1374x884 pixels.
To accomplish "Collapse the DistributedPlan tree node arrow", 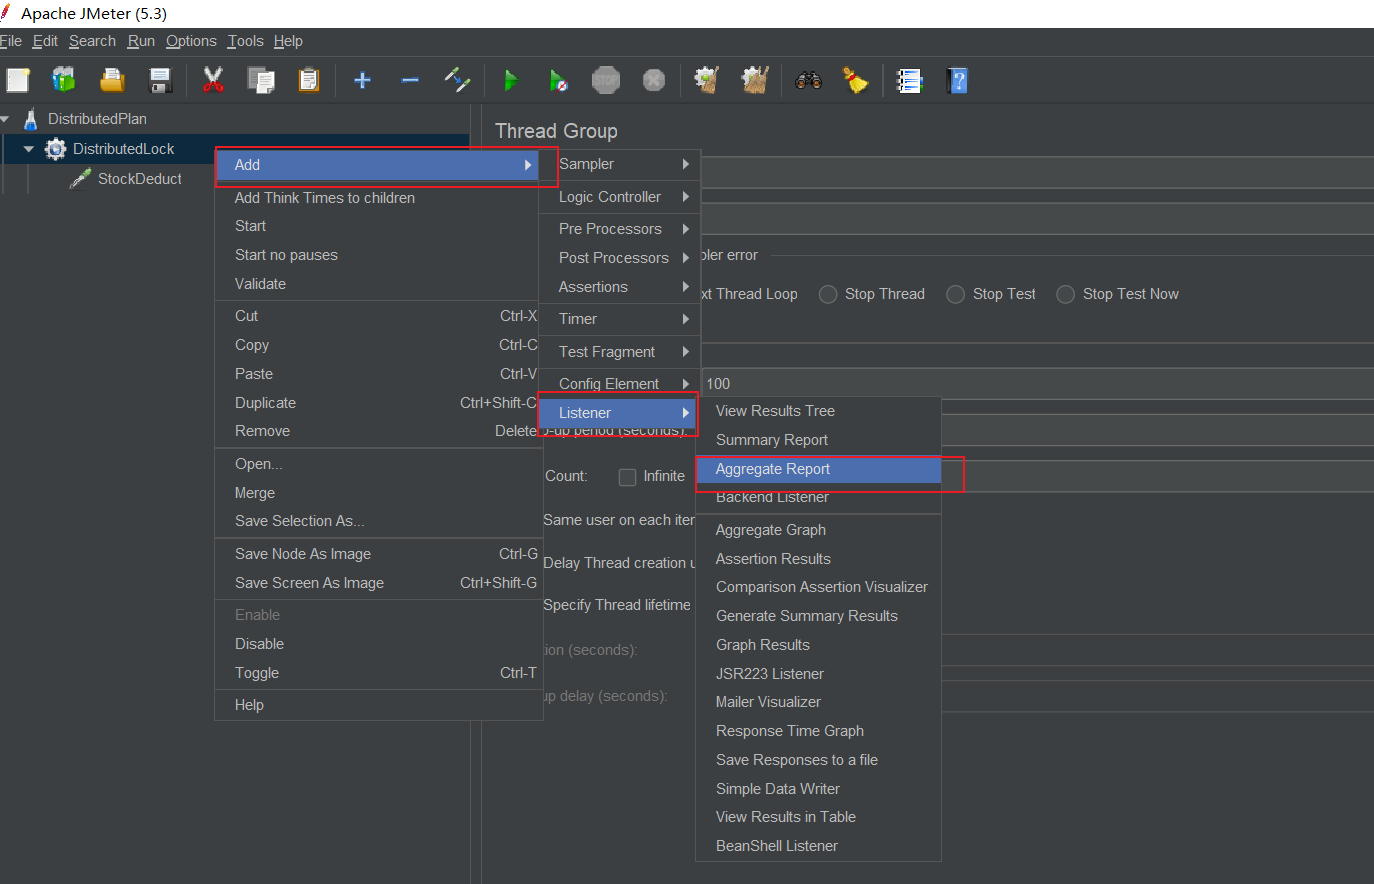I will tap(4, 119).
